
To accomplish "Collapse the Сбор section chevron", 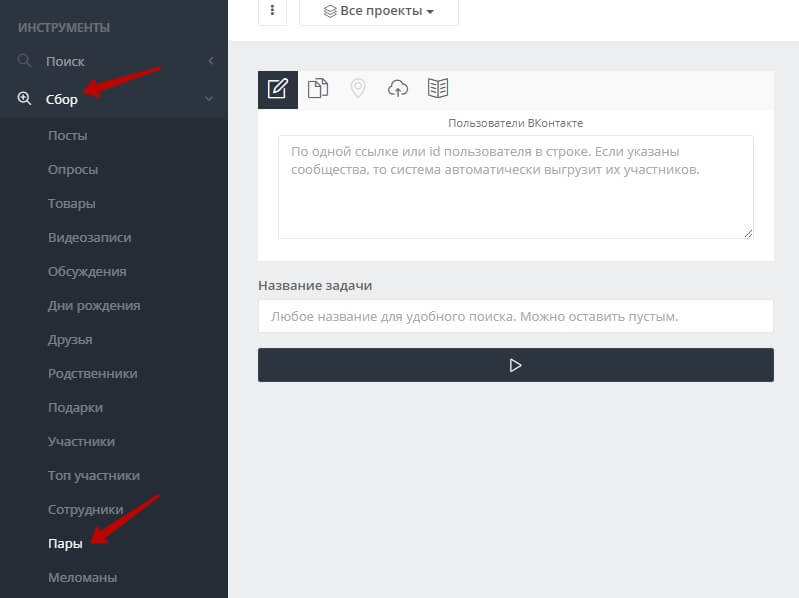I will tap(209, 99).
